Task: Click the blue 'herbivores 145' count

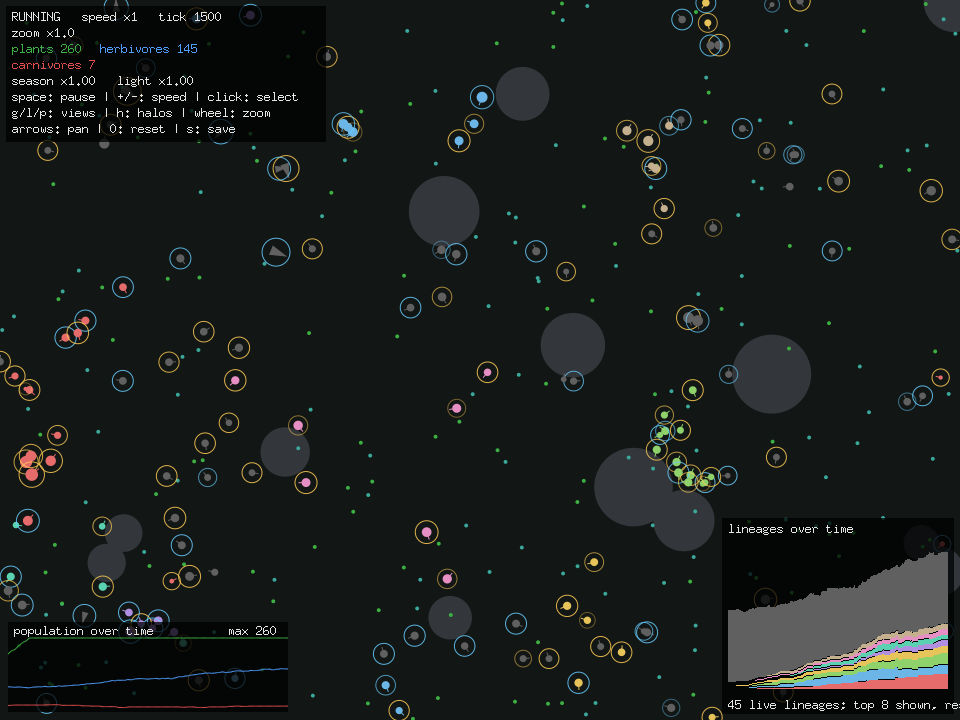Action: tap(148, 49)
